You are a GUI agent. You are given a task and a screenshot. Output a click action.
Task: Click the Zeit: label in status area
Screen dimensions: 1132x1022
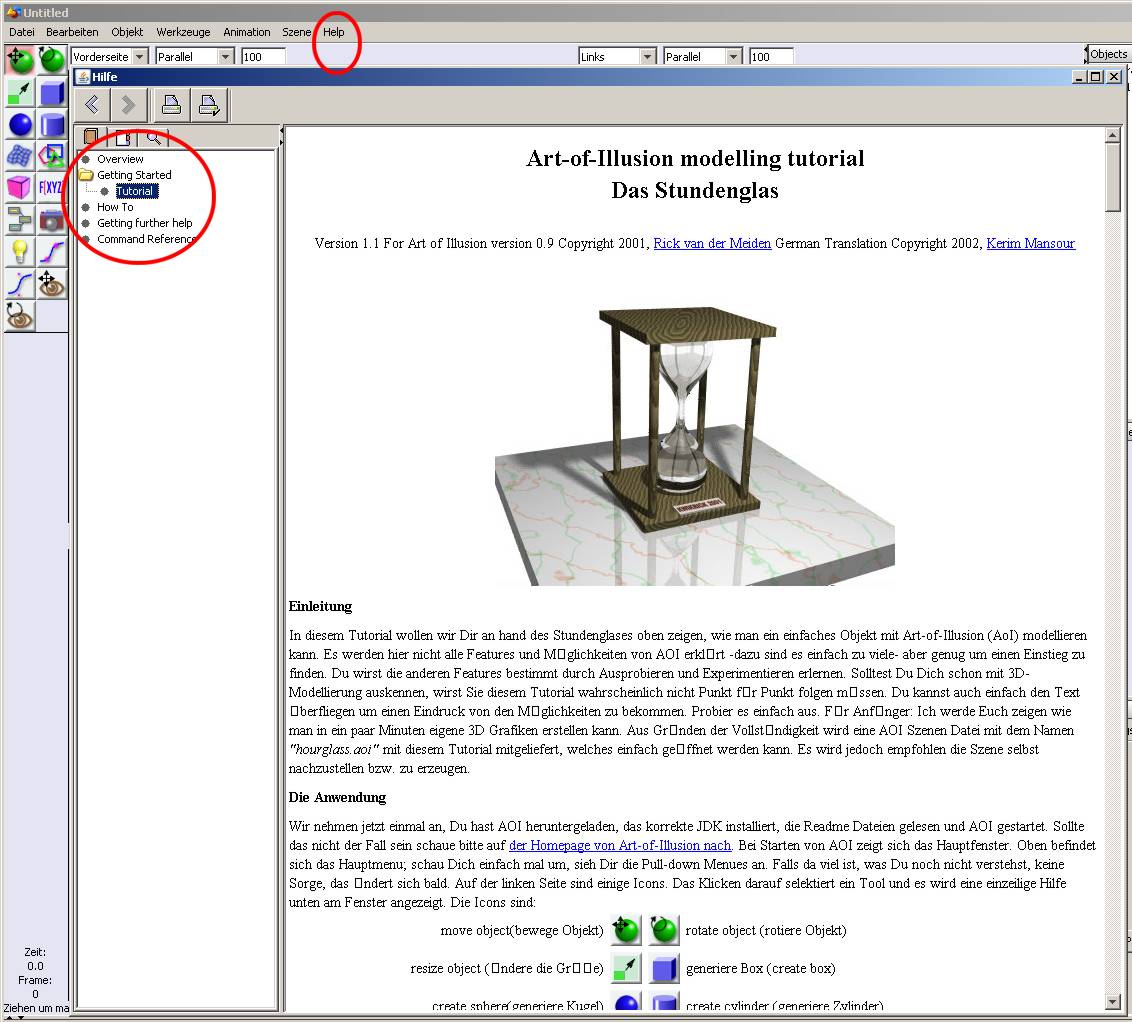pos(35,952)
